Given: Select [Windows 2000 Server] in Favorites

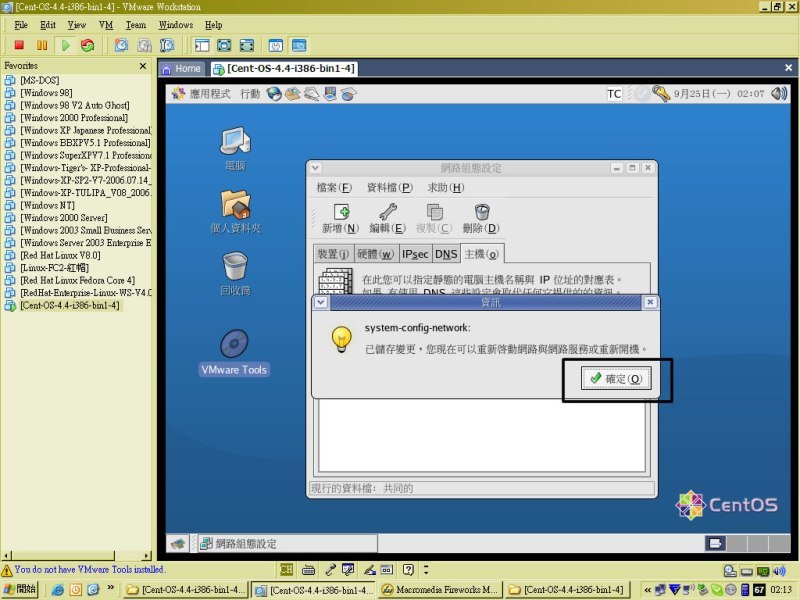Looking at the screenshot, I should pos(64,218).
